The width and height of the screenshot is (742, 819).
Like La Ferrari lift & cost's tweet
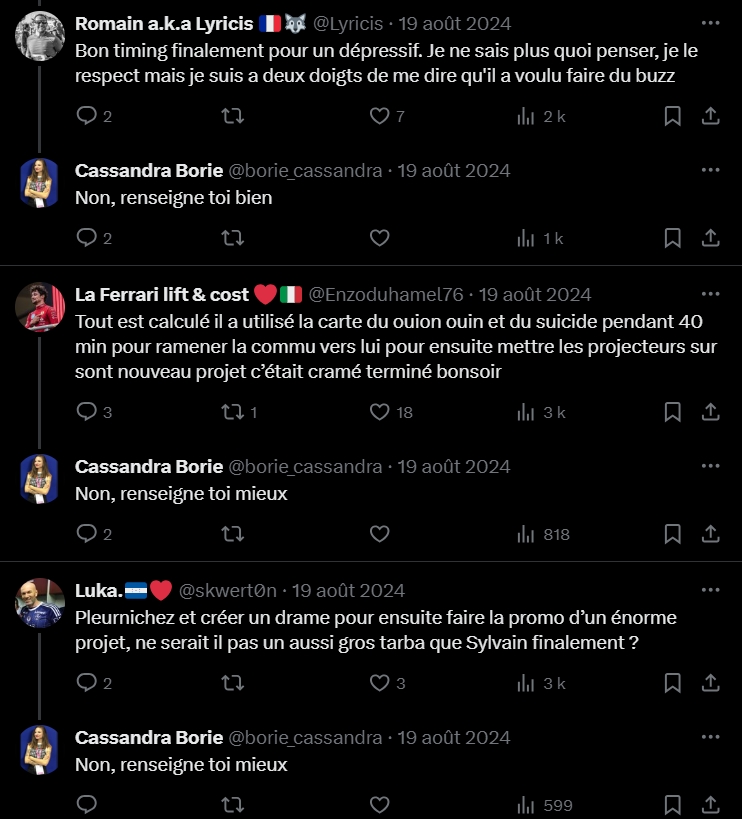point(379,412)
